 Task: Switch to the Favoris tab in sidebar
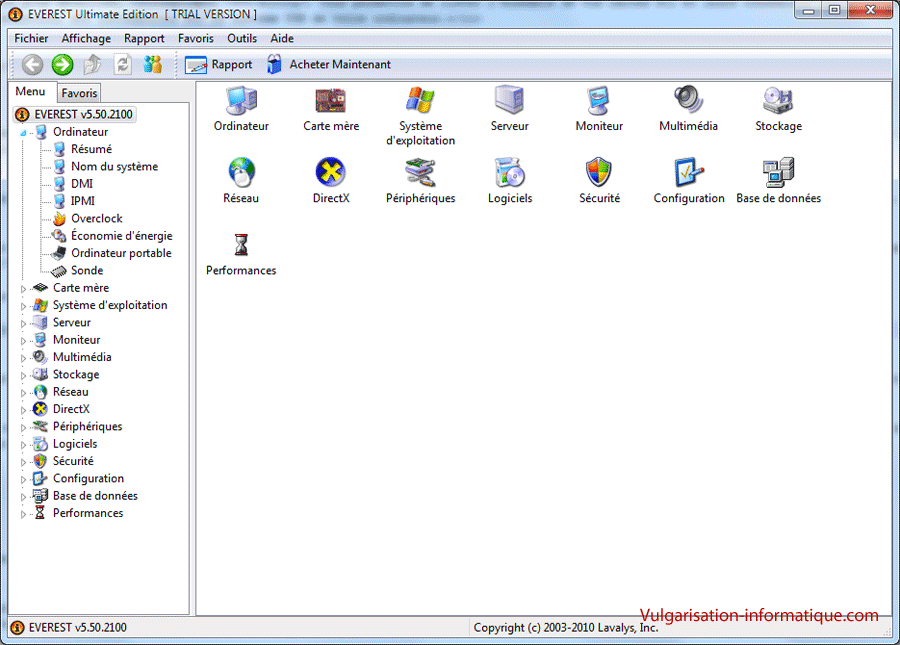click(x=79, y=93)
